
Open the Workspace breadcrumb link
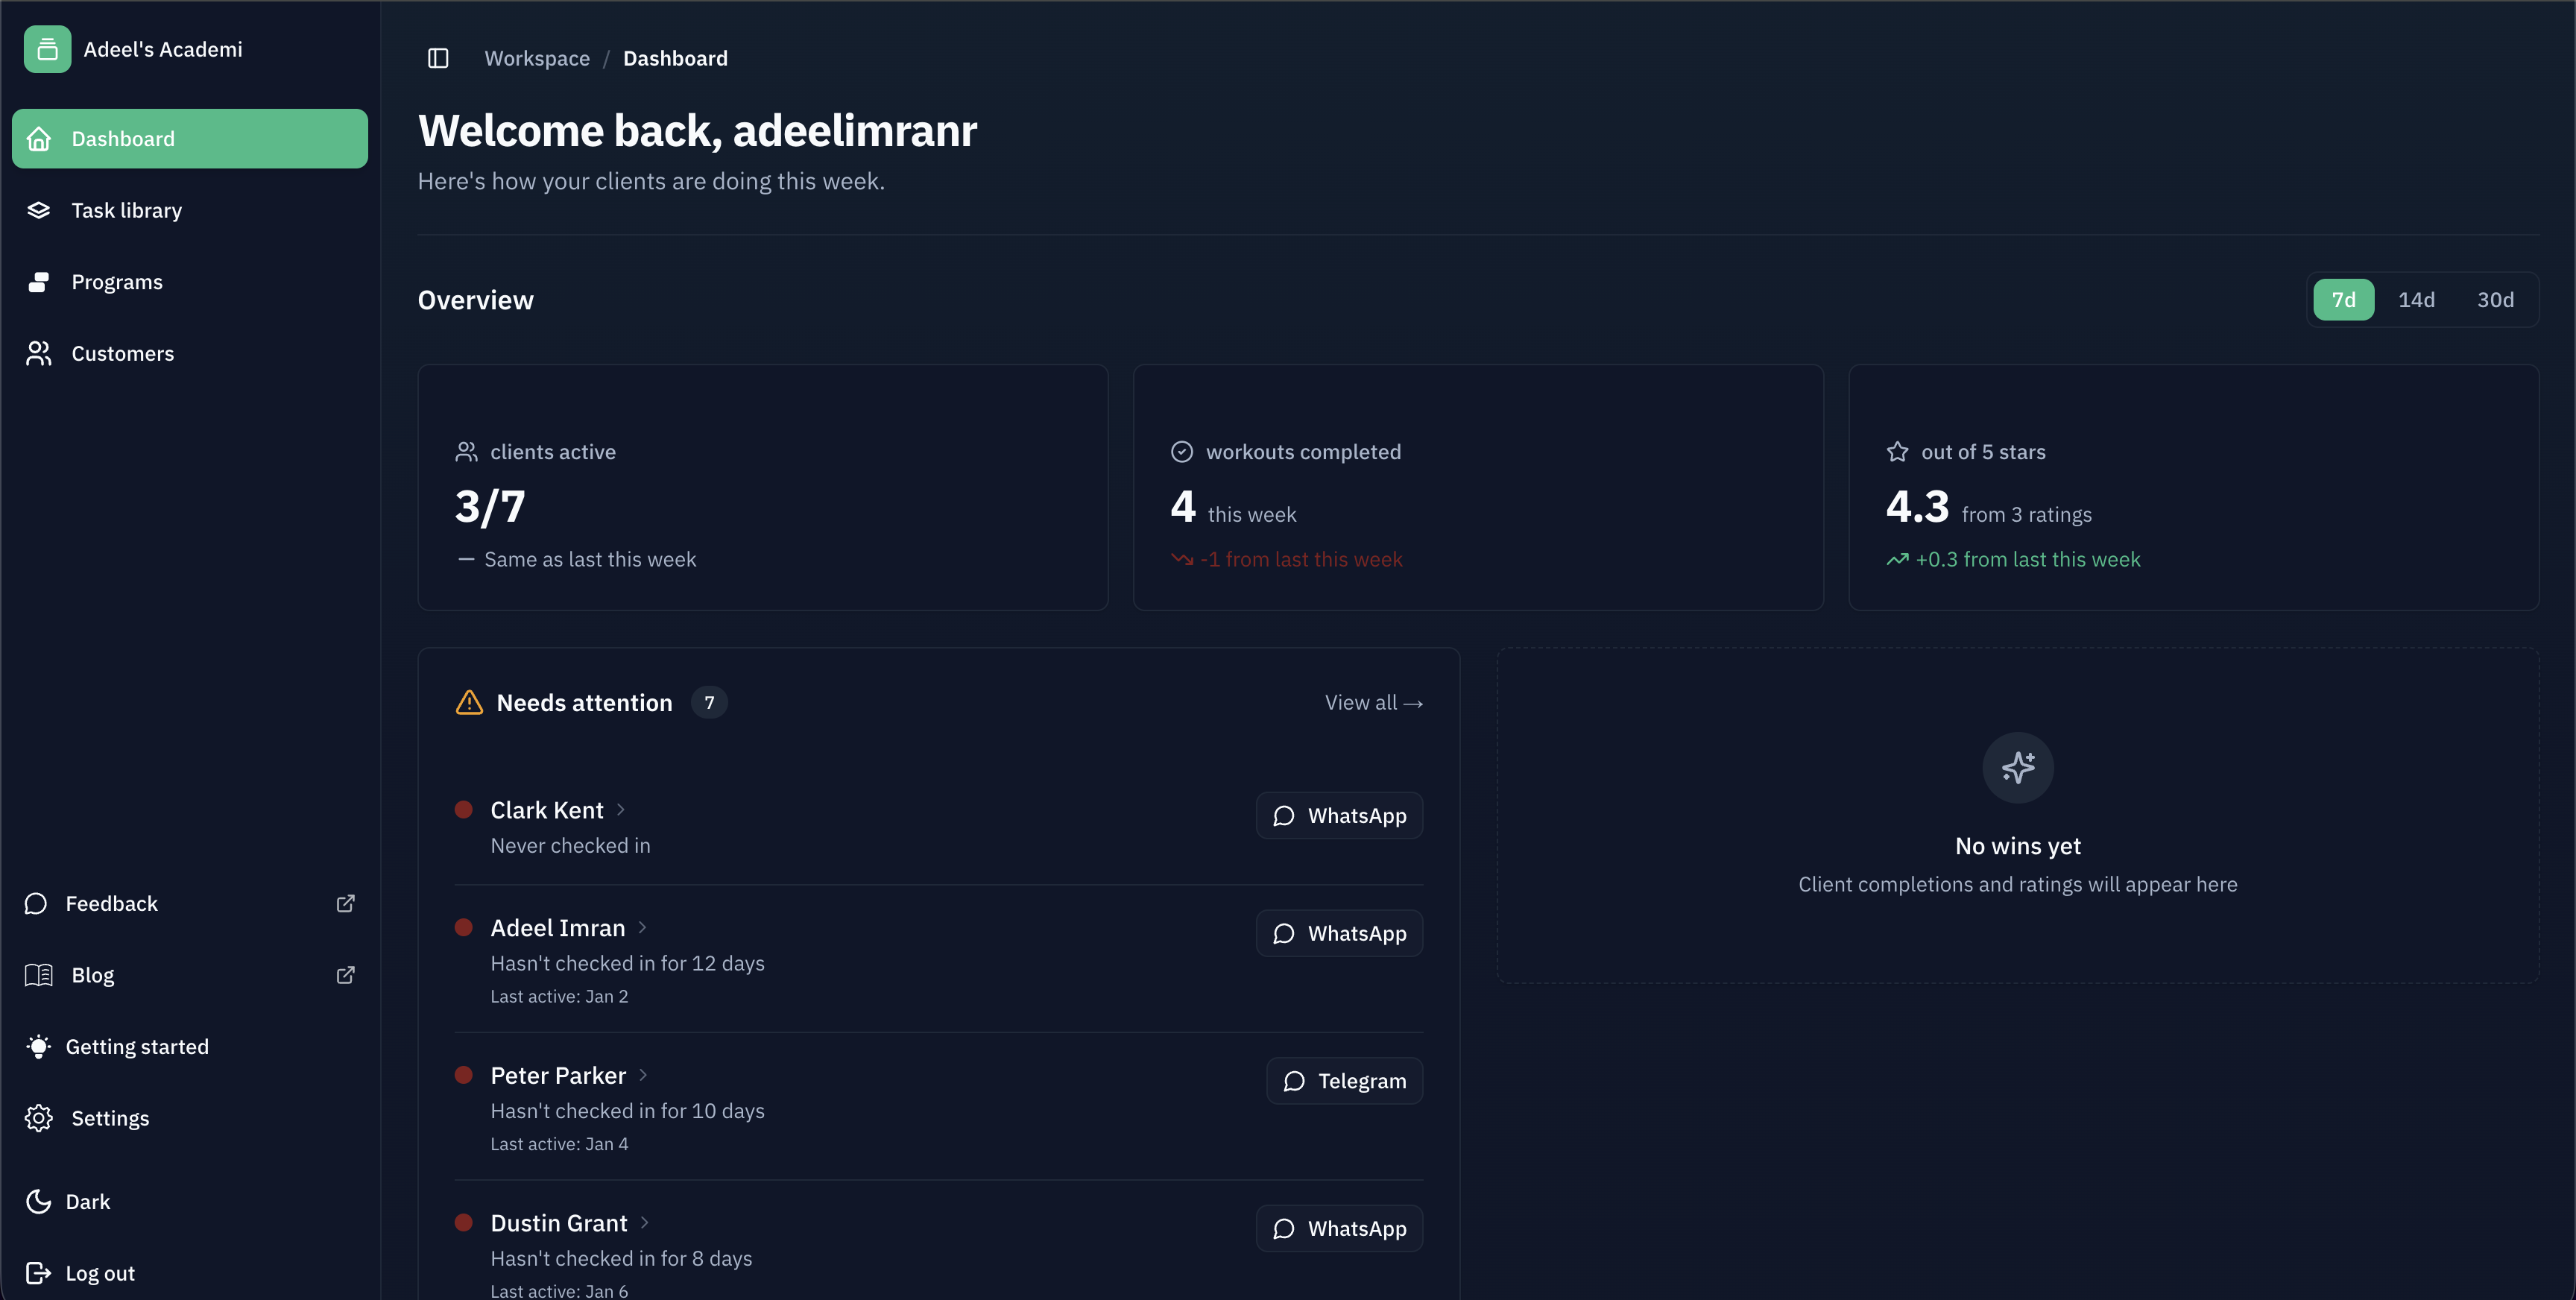(537, 58)
